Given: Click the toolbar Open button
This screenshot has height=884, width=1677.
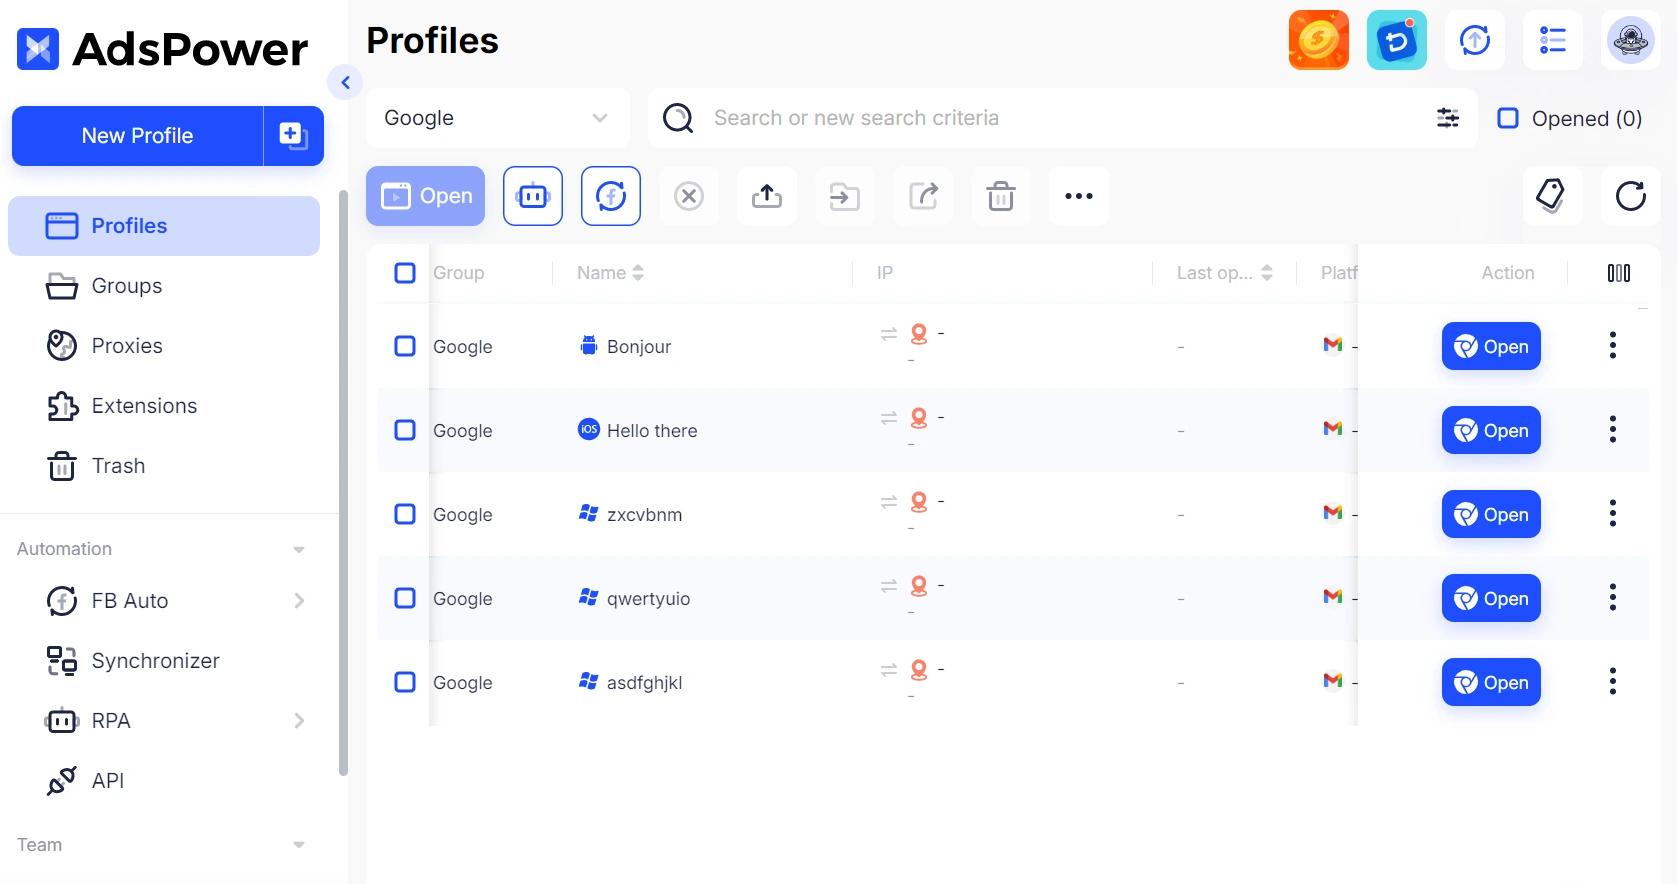Looking at the screenshot, I should point(426,196).
